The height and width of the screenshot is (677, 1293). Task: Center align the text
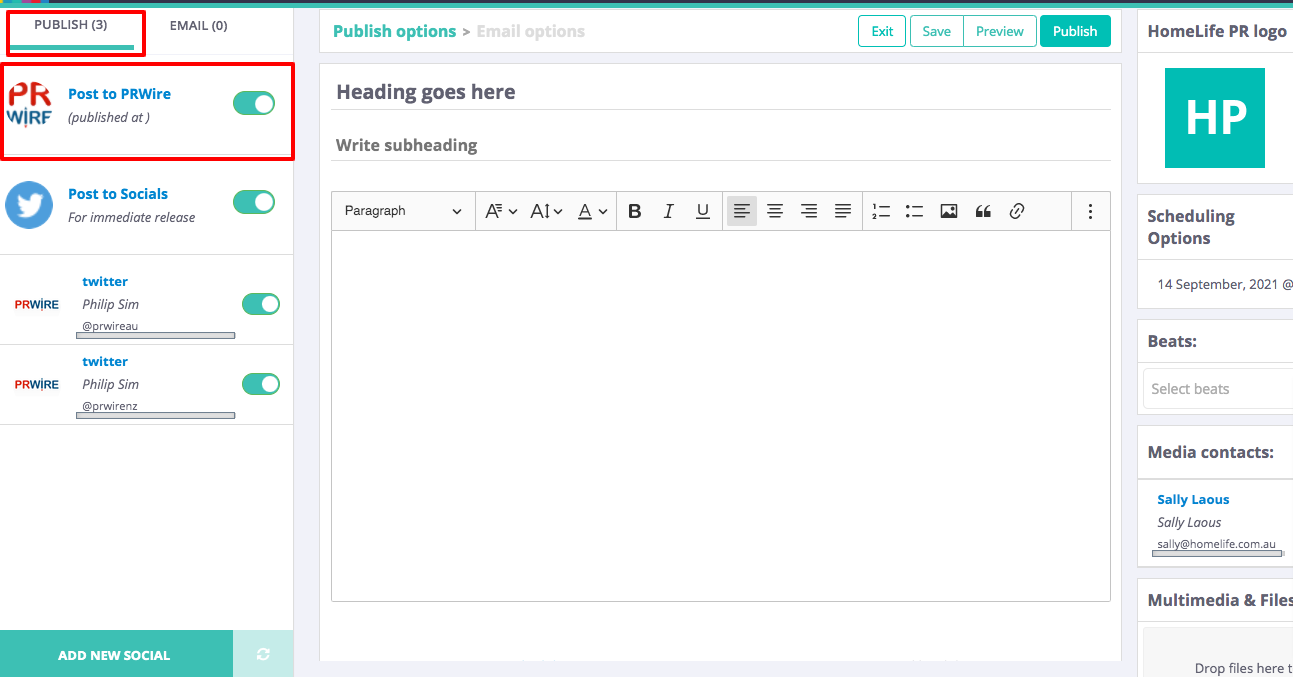click(775, 211)
